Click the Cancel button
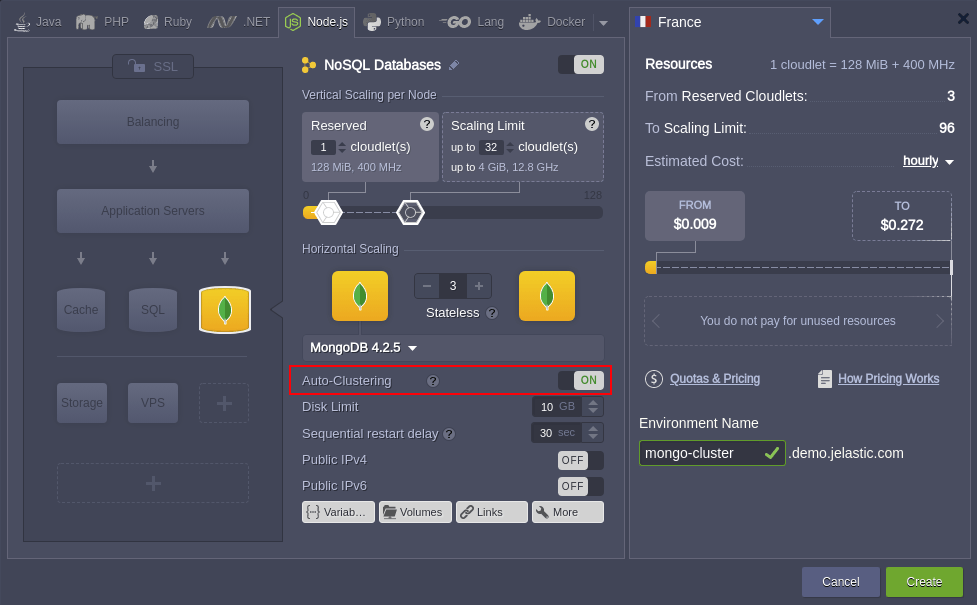Screen dimensions: 977x605 coord(841,582)
